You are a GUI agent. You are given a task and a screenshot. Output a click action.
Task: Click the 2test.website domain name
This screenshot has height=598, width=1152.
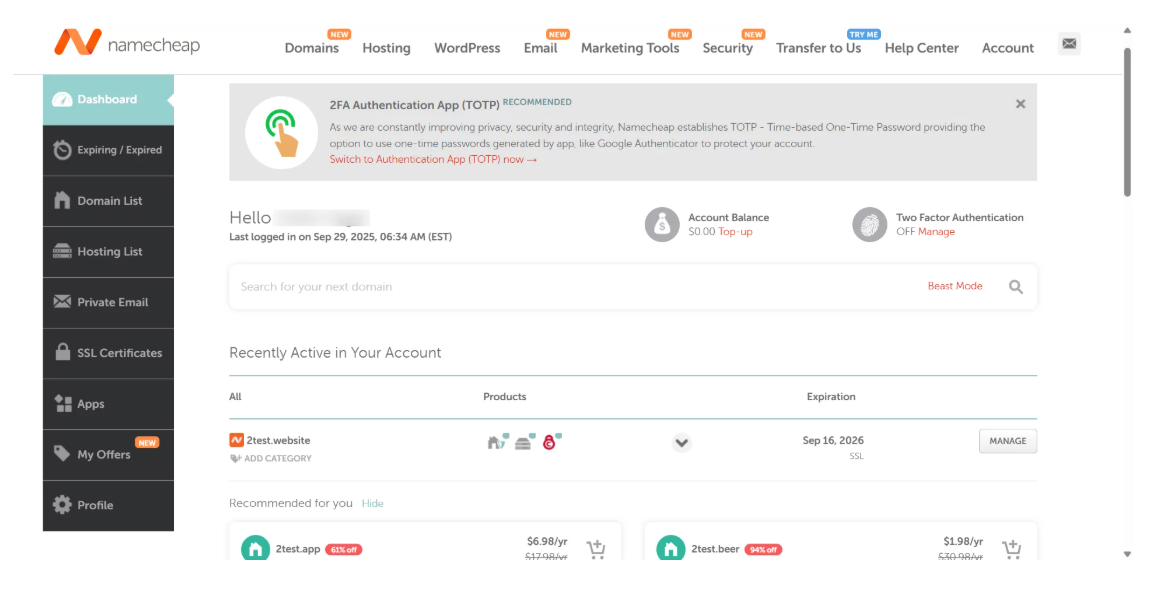click(x=278, y=440)
